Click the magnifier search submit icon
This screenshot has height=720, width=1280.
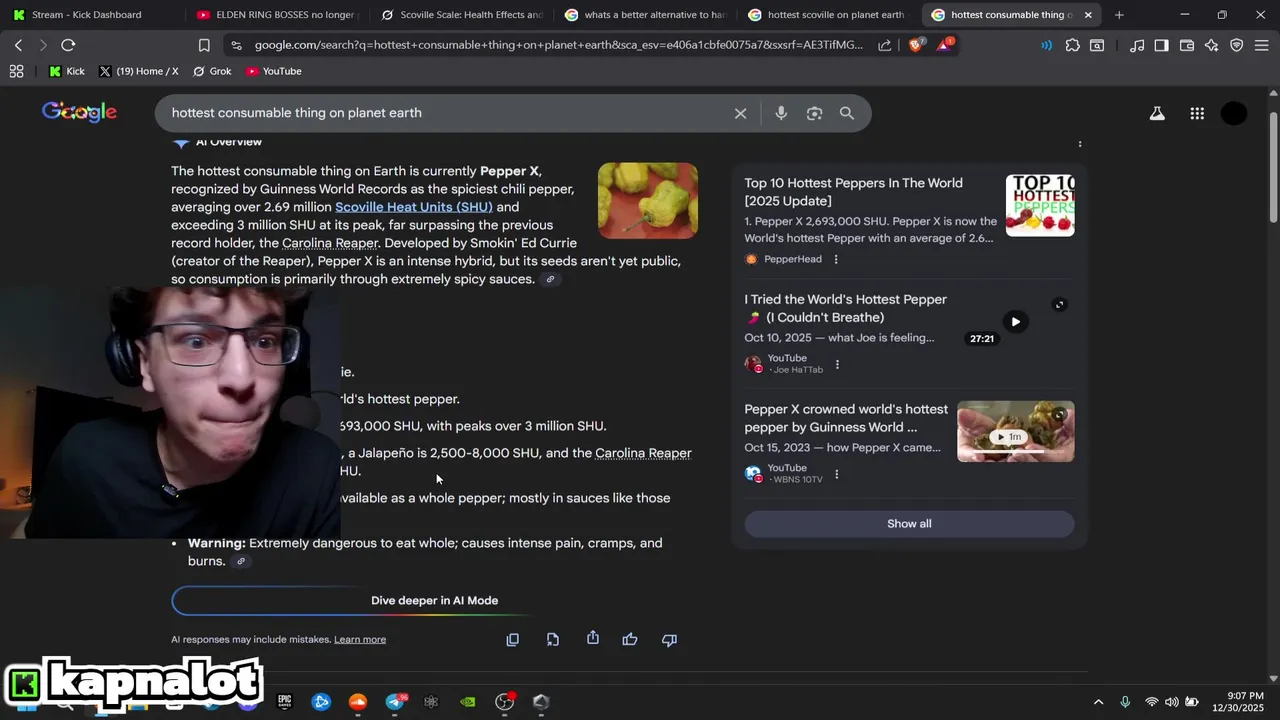847,113
